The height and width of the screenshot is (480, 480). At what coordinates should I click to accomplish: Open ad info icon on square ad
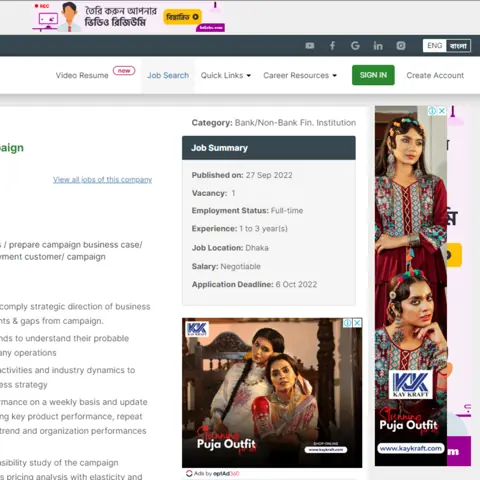348,323
